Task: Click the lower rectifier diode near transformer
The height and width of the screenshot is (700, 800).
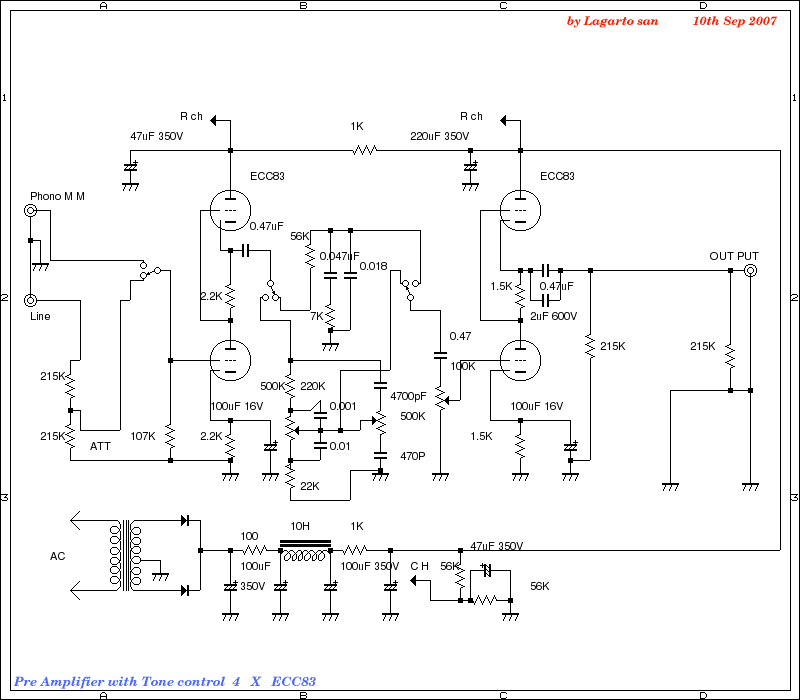Action: [185, 590]
